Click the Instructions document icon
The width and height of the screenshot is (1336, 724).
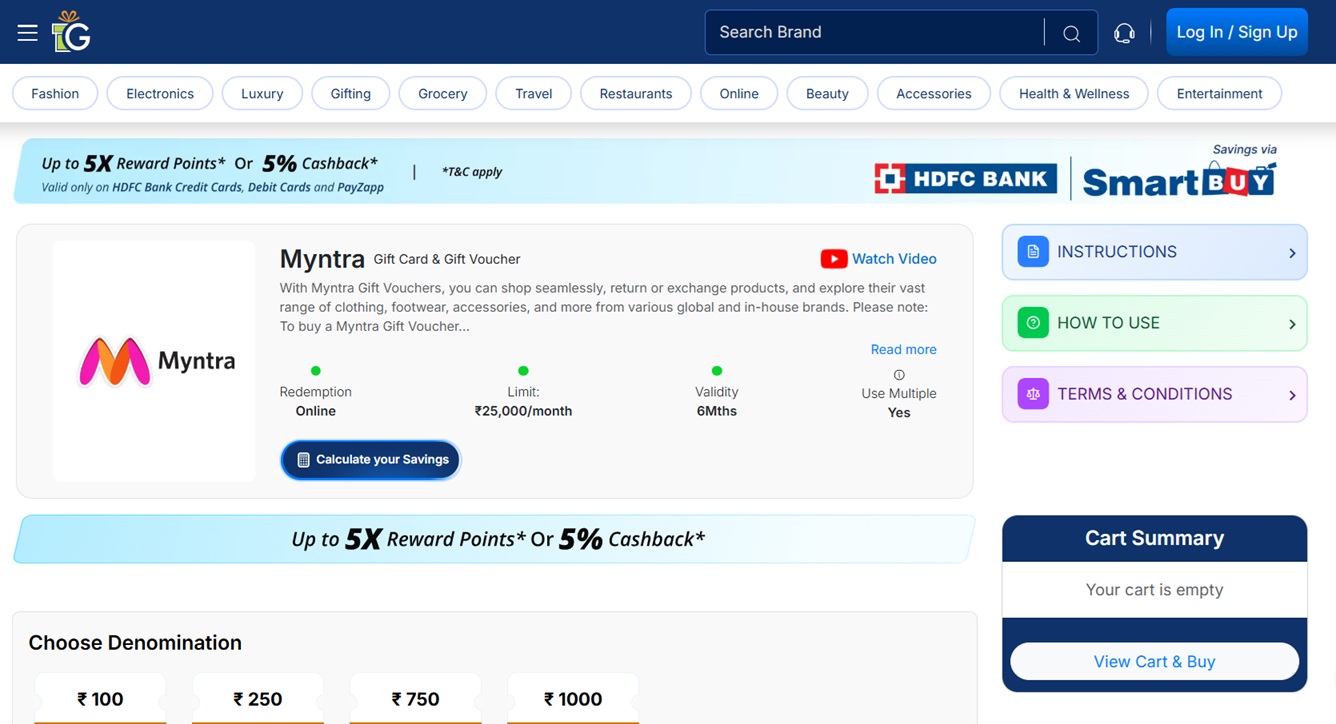click(1033, 252)
